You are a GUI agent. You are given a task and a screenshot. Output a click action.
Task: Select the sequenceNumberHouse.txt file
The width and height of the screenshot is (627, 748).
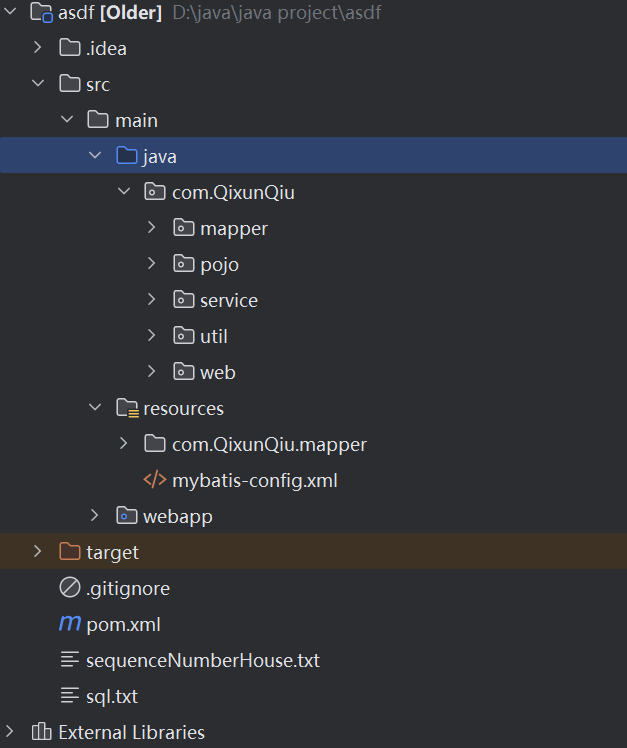pyautogui.click(x=202, y=660)
